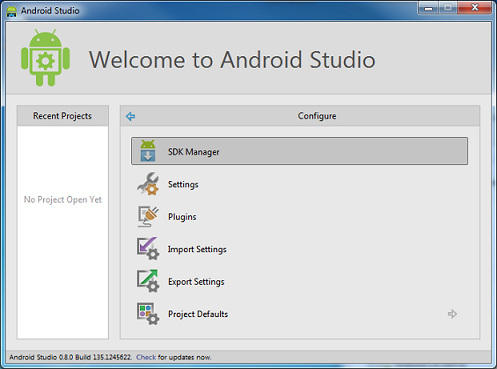497x369 pixels.
Task: Click the Import Settings arrow icon
Action: tap(148, 249)
